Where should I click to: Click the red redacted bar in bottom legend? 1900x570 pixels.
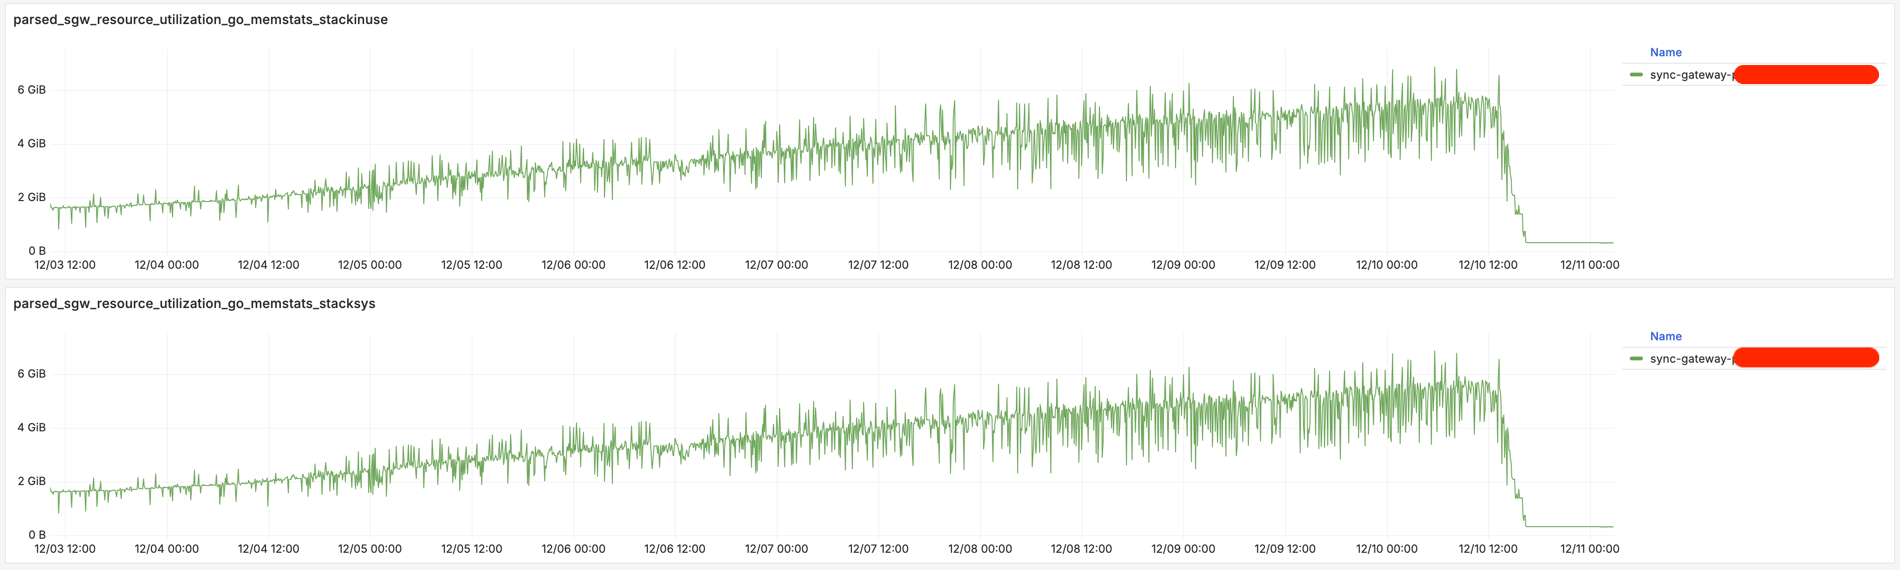tap(1806, 358)
